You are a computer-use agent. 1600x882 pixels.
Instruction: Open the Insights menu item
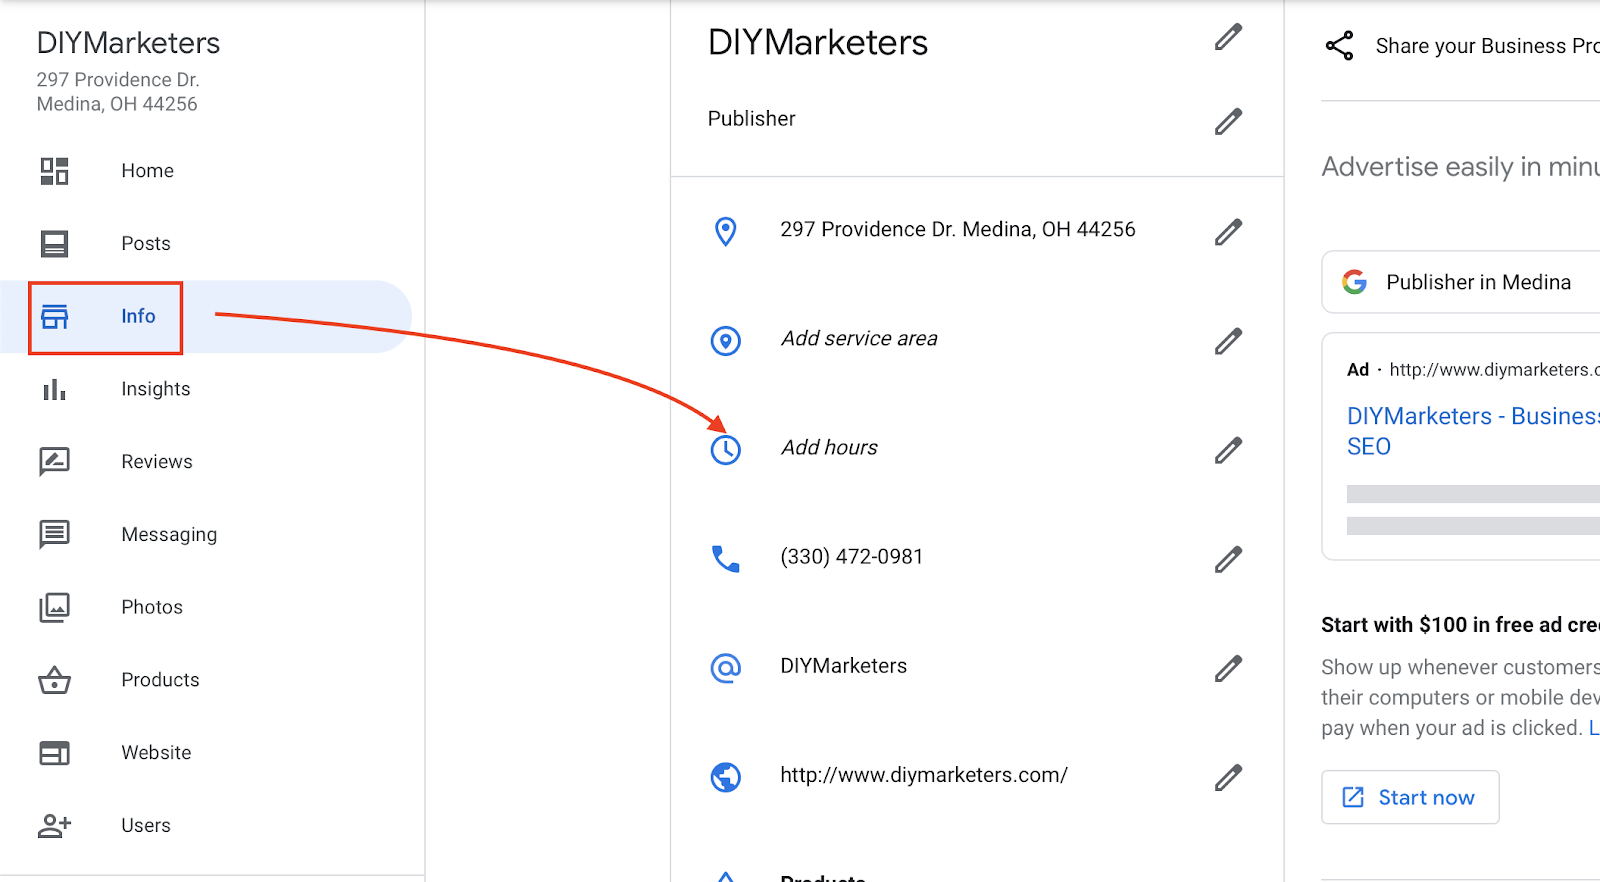pos(156,389)
